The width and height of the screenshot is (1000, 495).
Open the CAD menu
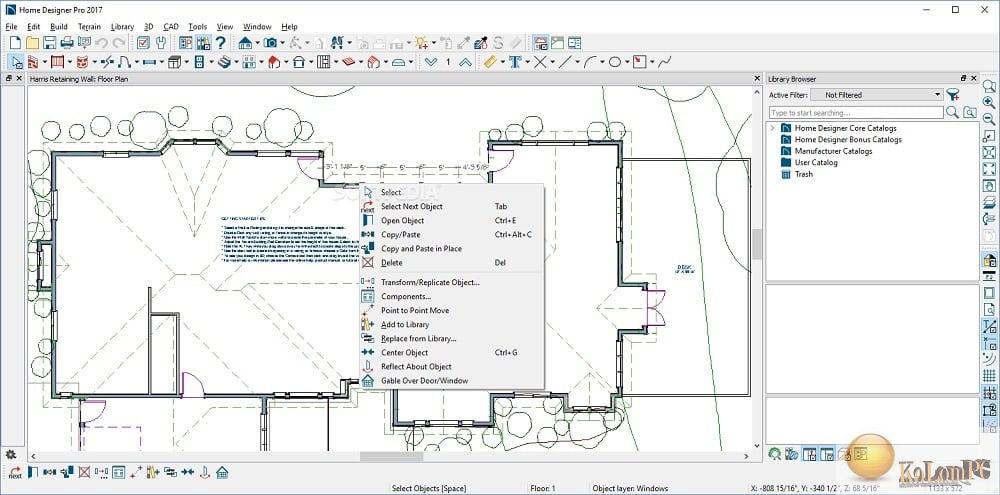coord(171,27)
